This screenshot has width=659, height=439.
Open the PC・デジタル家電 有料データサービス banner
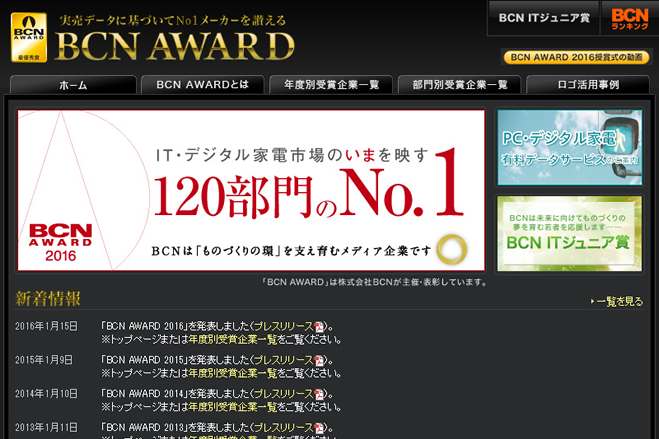pos(570,147)
